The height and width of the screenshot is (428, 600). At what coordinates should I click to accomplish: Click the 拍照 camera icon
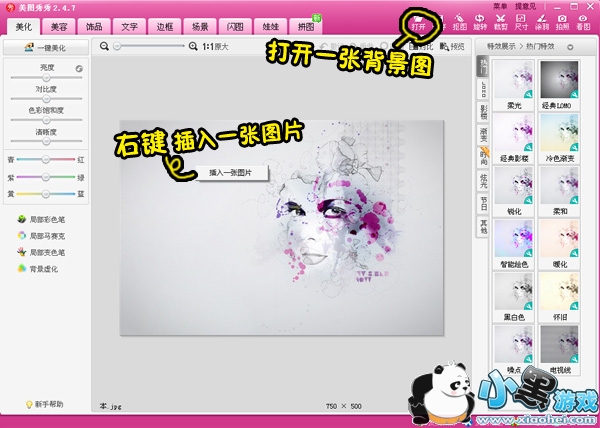coord(562,23)
